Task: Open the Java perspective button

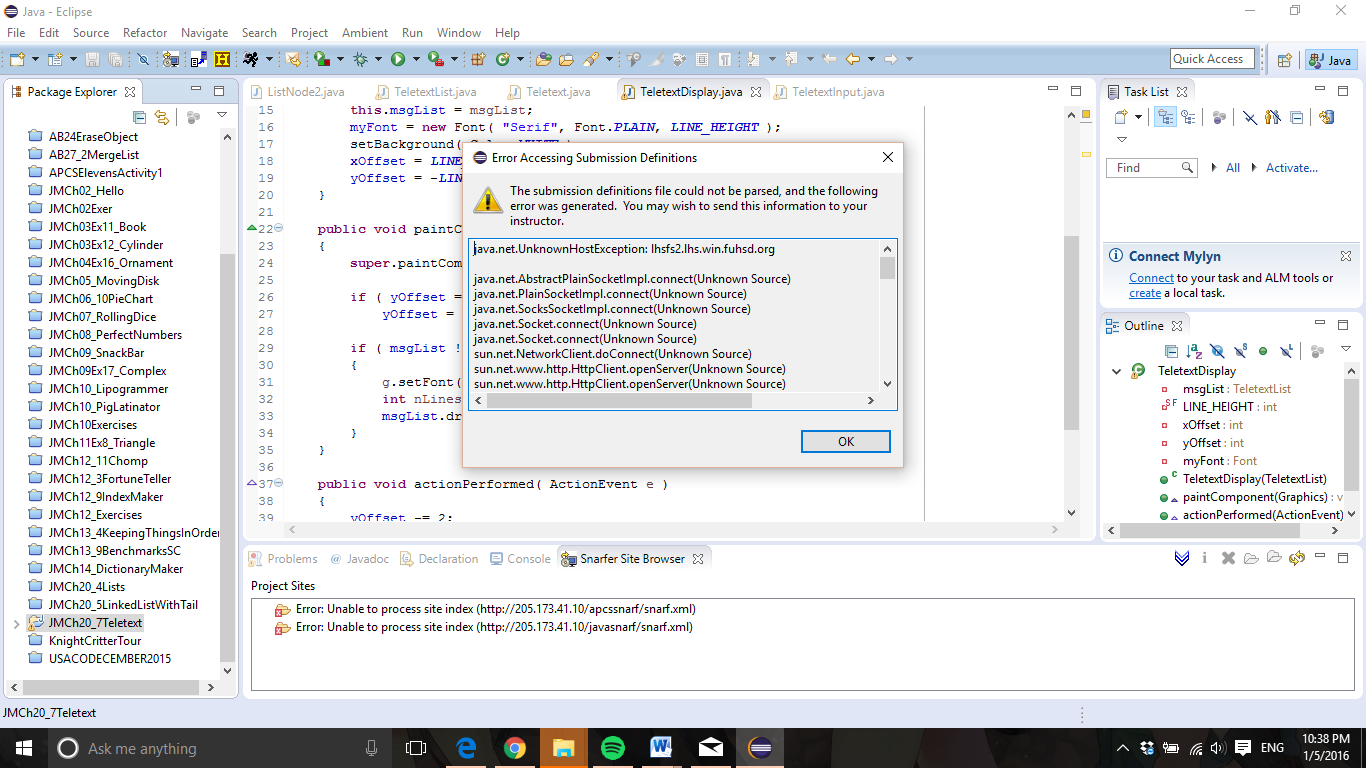Action: [x=1330, y=60]
